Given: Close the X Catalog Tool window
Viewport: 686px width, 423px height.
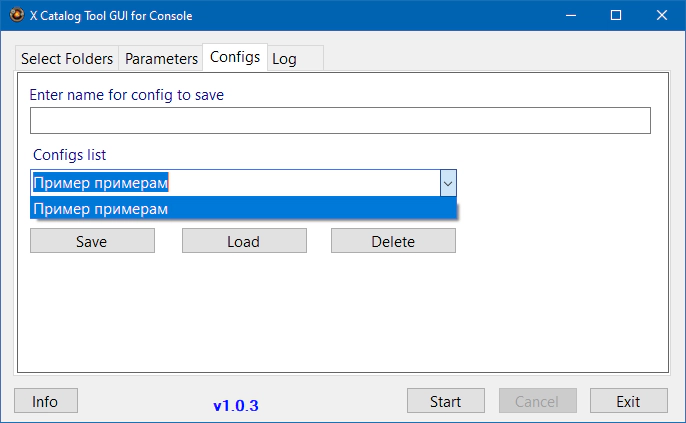Looking at the screenshot, I should pyautogui.click(x=662, y=16).
